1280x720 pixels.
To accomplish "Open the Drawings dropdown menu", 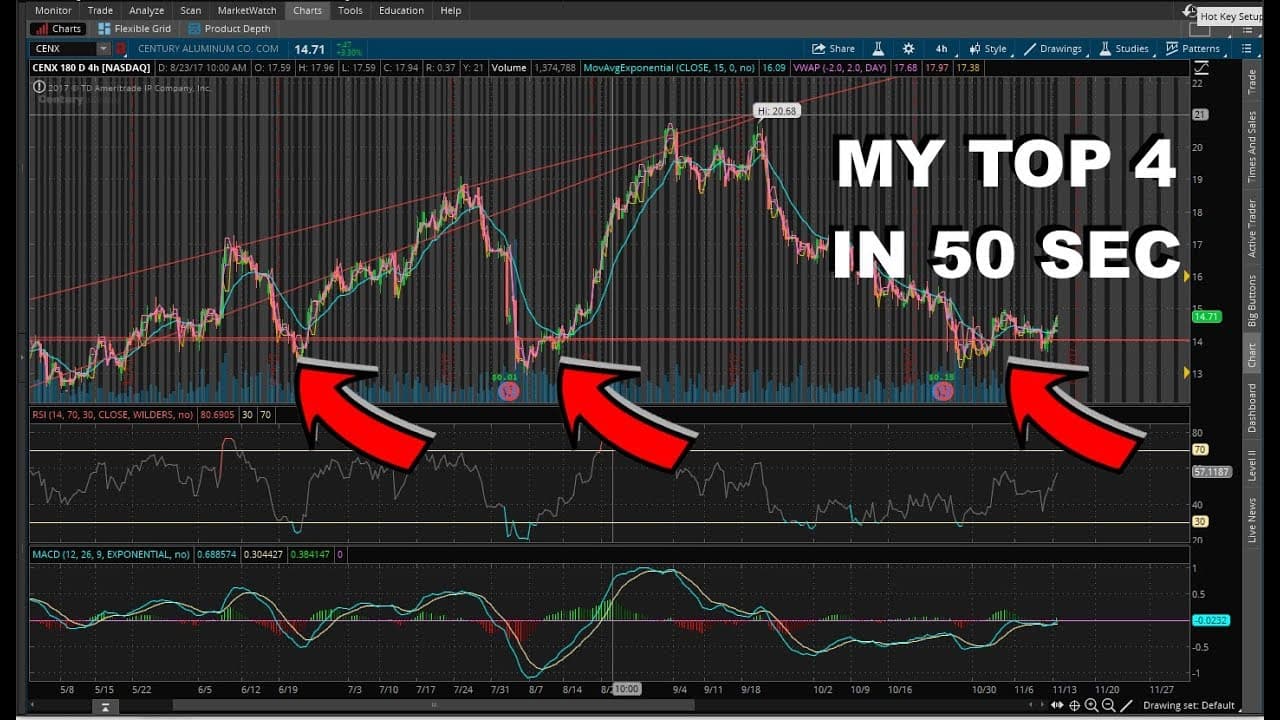I will pos(1053,48).
